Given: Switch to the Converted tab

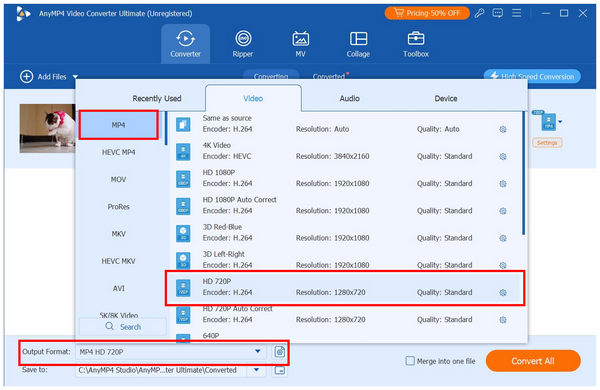Looking at the screenshot, I should 329,77.
